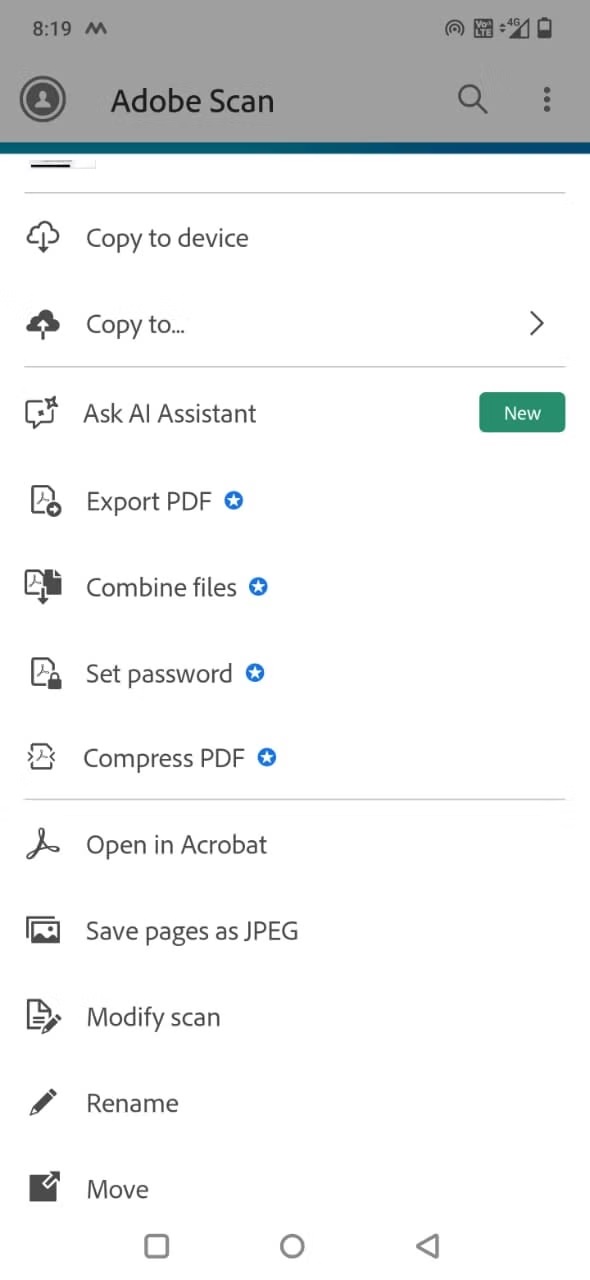Image resolution: width=590 pixels, height=1280 pixels.
Task: Open the profile avatar in header
Action: (43, 99)
